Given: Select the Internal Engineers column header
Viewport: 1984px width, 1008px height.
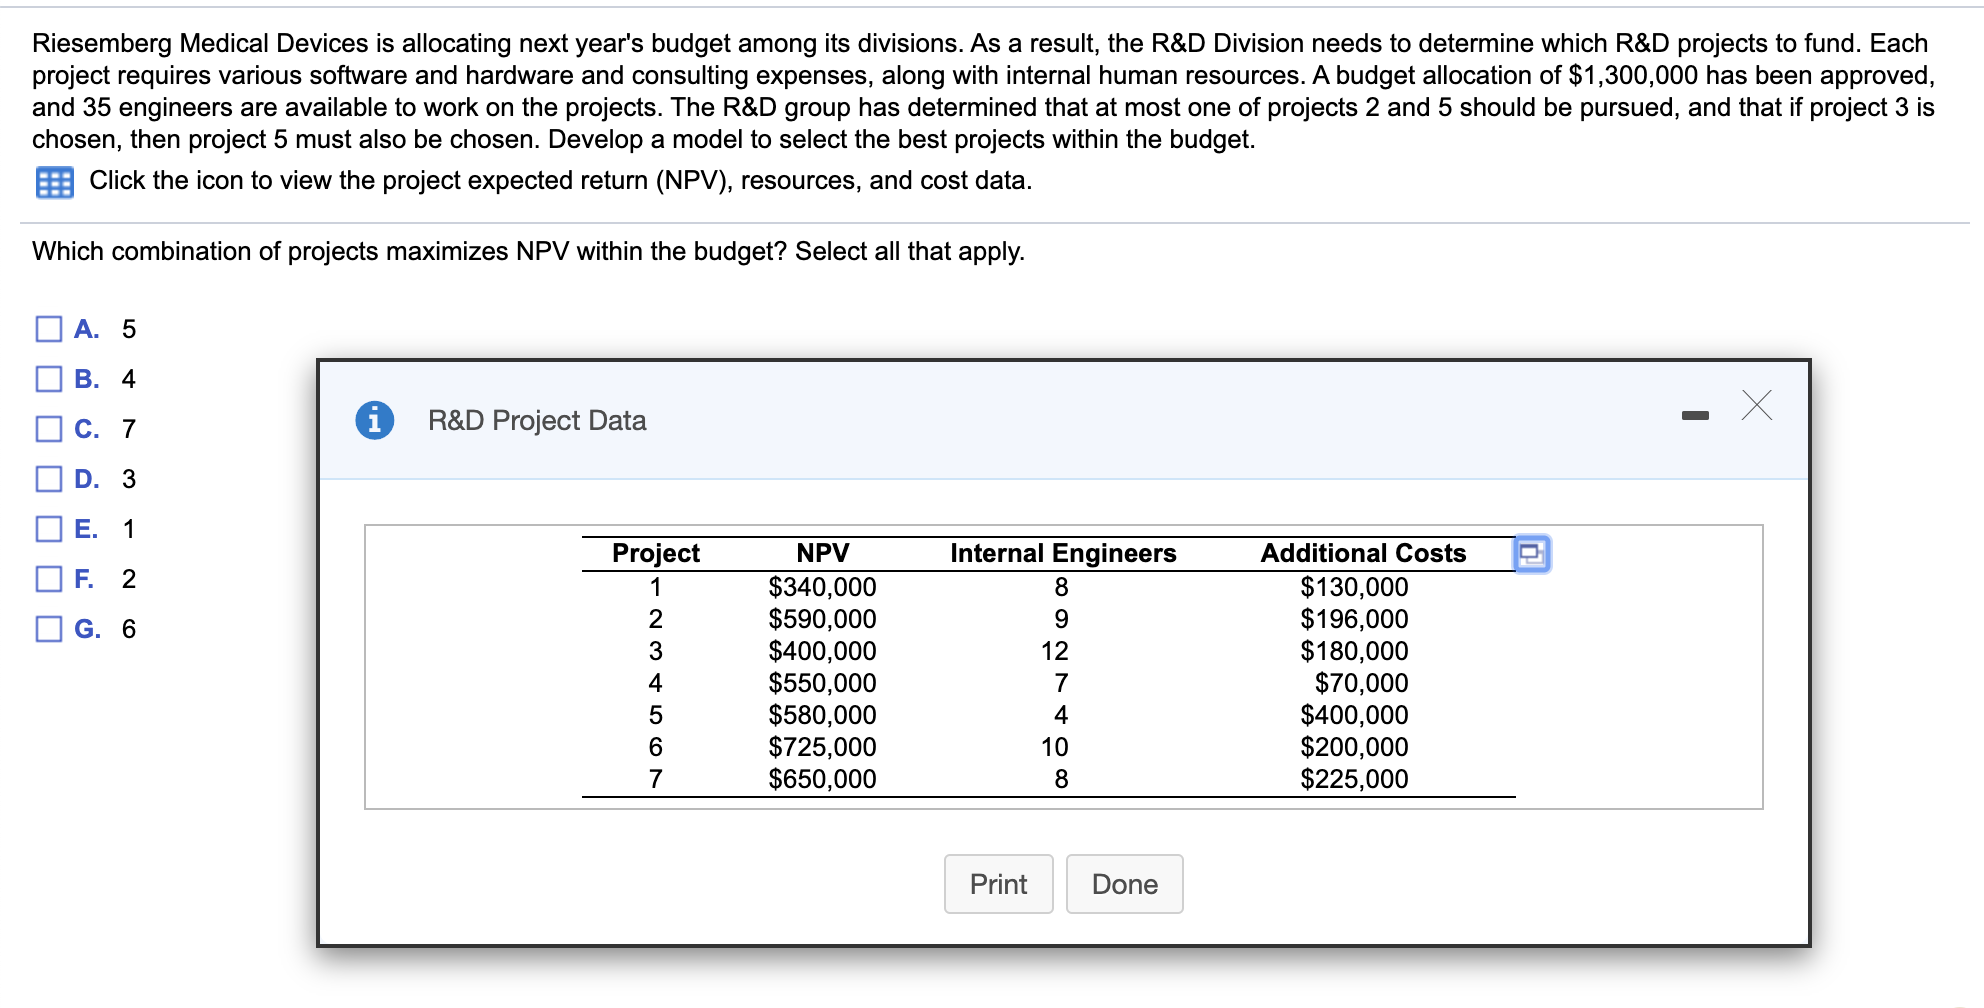Looking at the screenshot, I should pos(1063,553).
